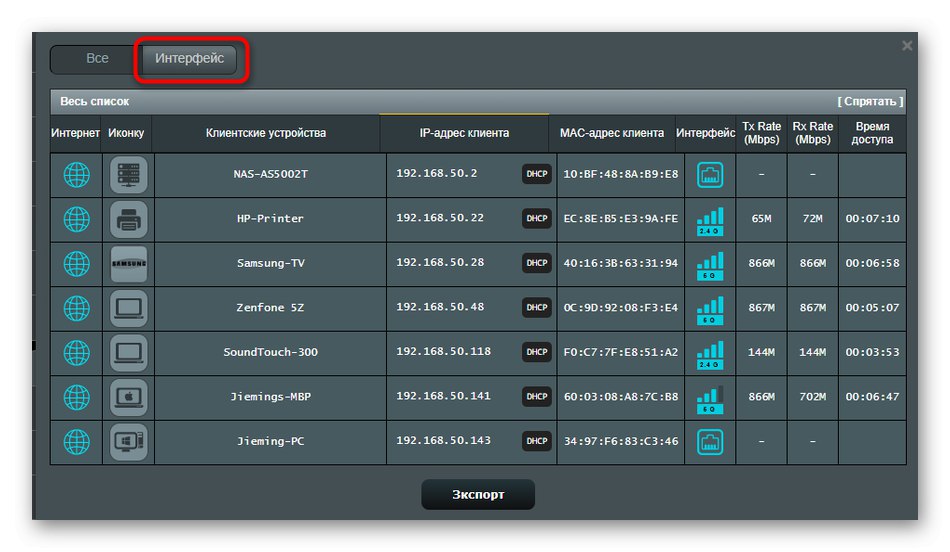Screen dimensions: 950x552
Task: Sort by MAC-адрес клиента column header
Action: pyautogui.click(x=611, y=133)
